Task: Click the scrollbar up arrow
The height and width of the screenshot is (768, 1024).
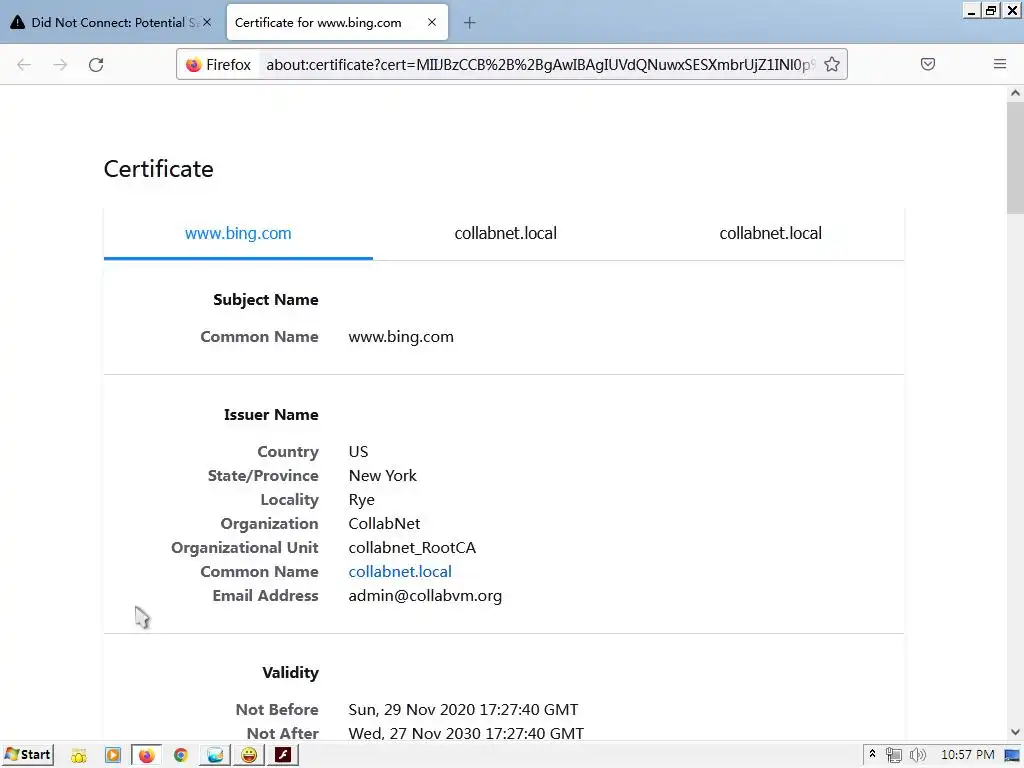Action: (1015, 93)
